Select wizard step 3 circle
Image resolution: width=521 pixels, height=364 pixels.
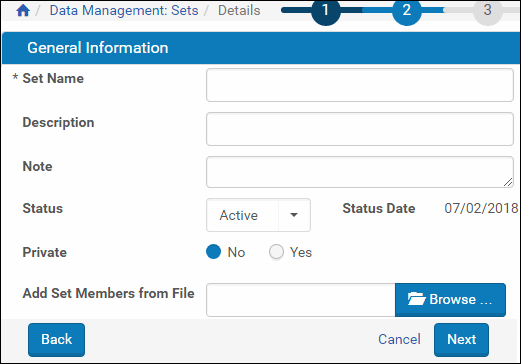coord(487,10)
